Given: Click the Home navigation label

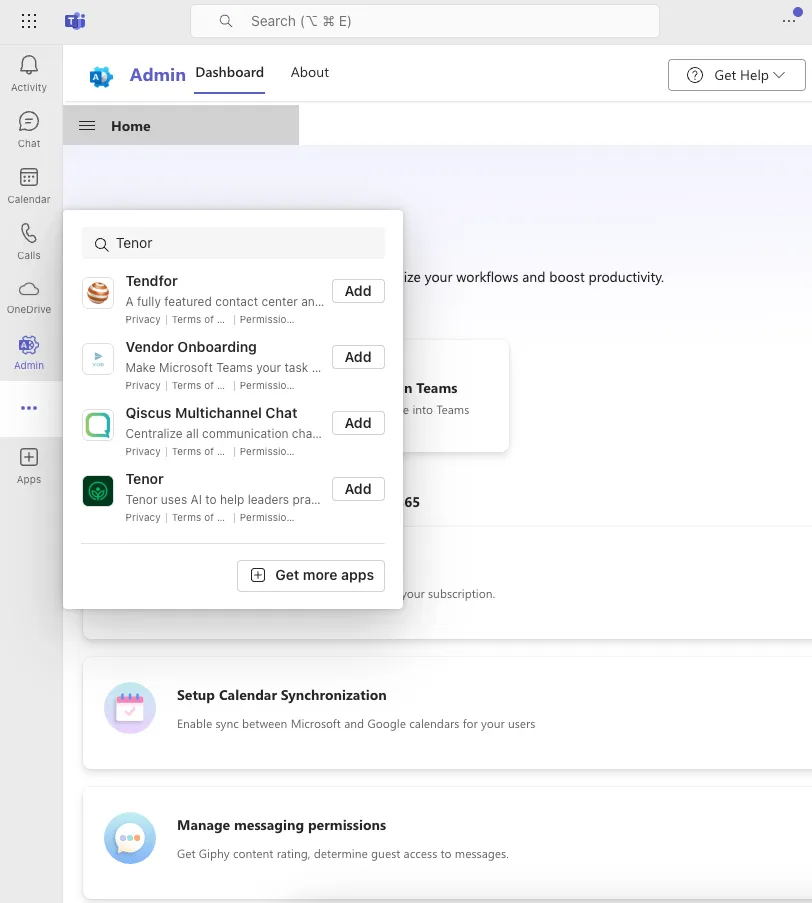Looking at the screenshot, I should coord(131,126).
